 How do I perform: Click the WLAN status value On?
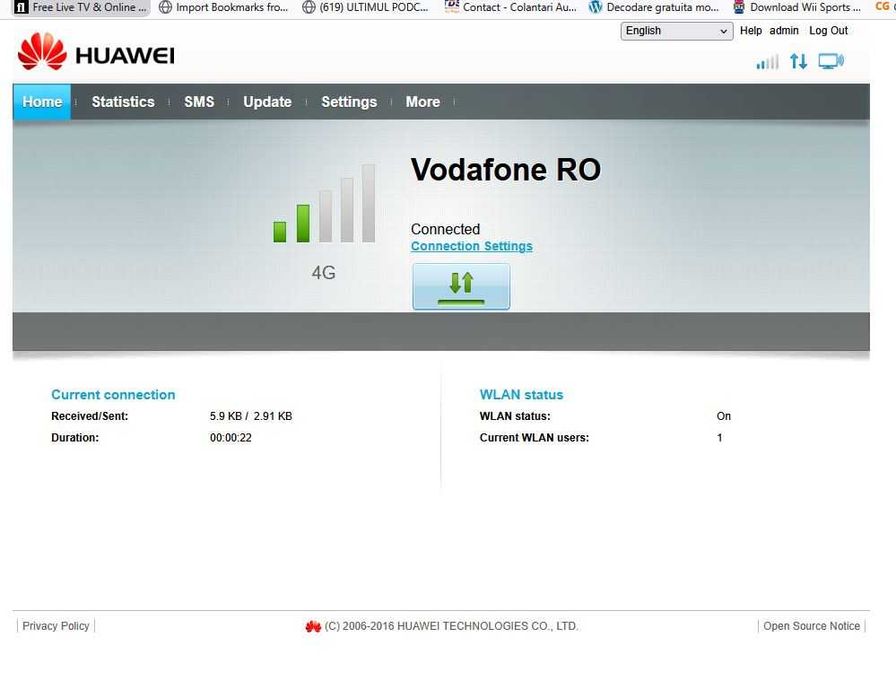click(723, 416)
